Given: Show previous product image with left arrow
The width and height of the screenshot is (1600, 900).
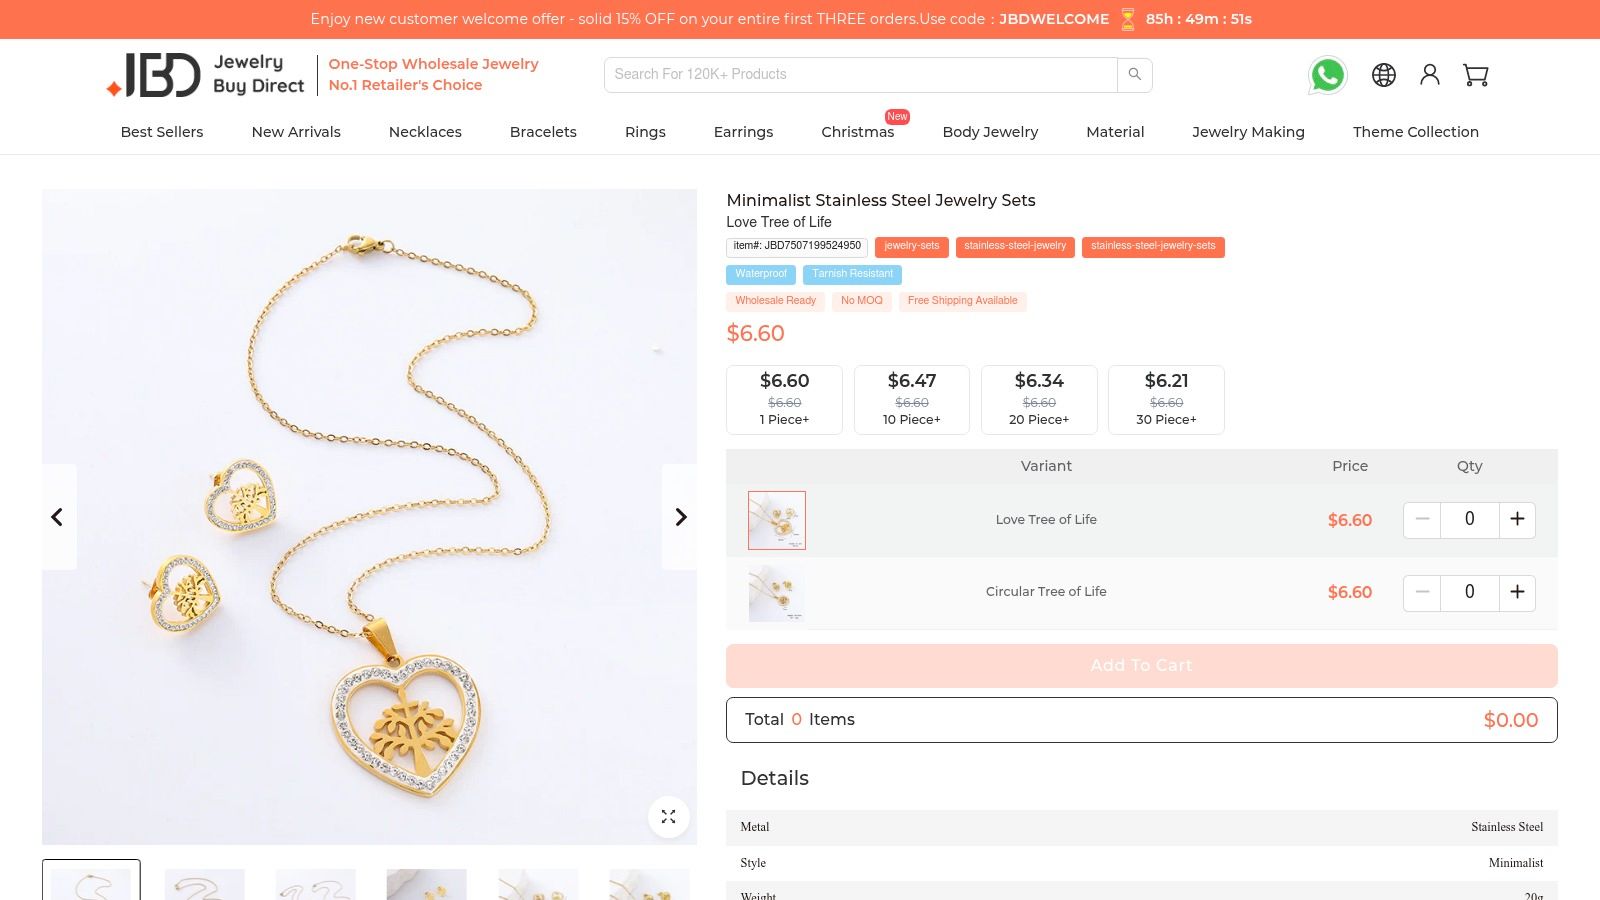Looking at the screenshot, I should pos(57,517).
